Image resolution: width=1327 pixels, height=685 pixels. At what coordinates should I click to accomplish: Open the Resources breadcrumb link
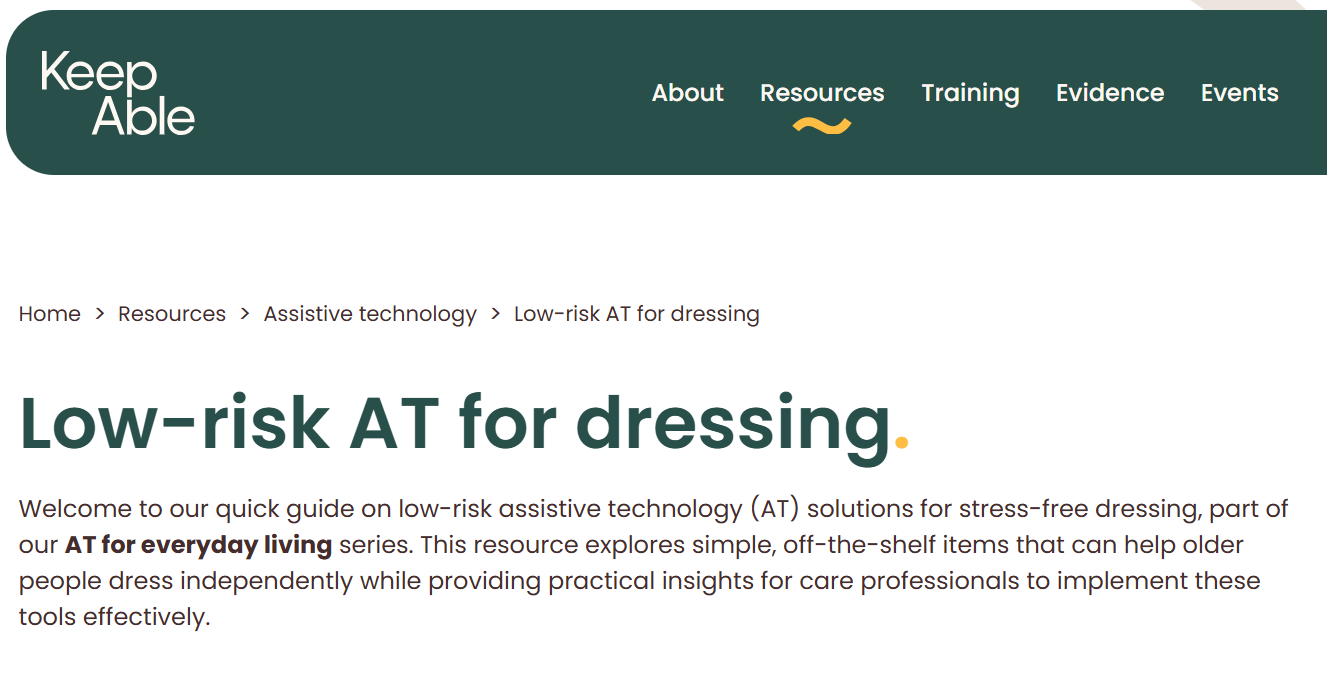[171, 313]
